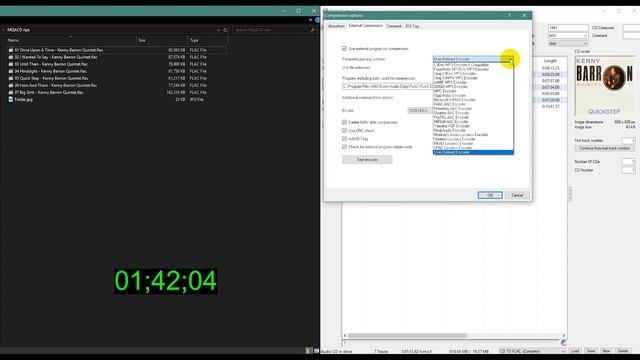Click the CD cover thumbnail image
Image resolution: width=640 pixels, height=360 pixels.
[604, 86]
